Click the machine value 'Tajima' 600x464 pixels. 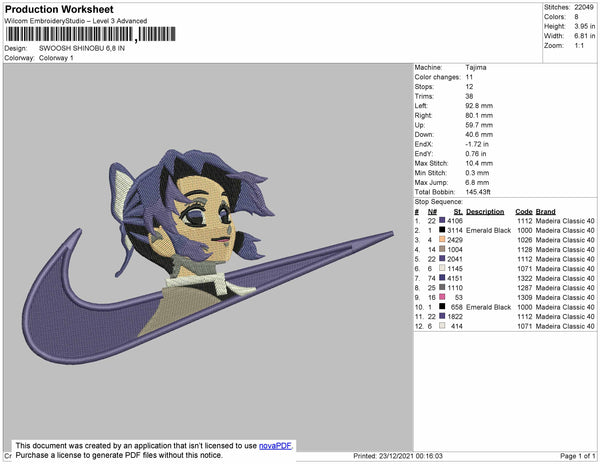(x=476, y=67)
